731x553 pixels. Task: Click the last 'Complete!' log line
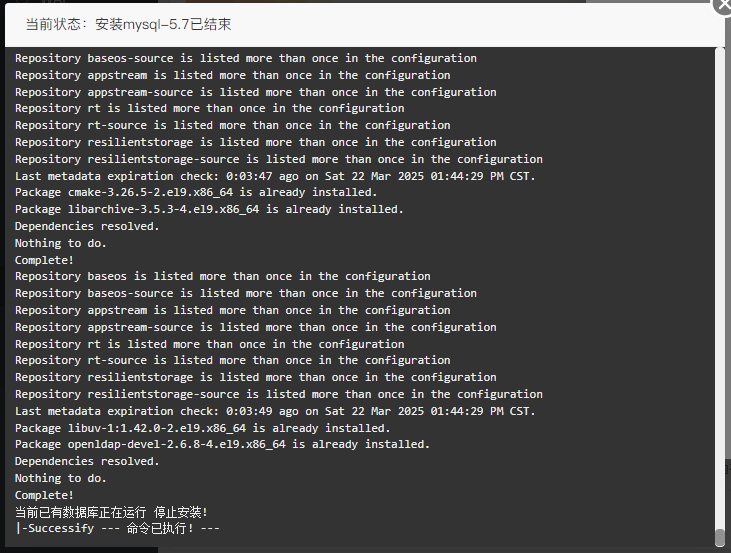[44, 495]
